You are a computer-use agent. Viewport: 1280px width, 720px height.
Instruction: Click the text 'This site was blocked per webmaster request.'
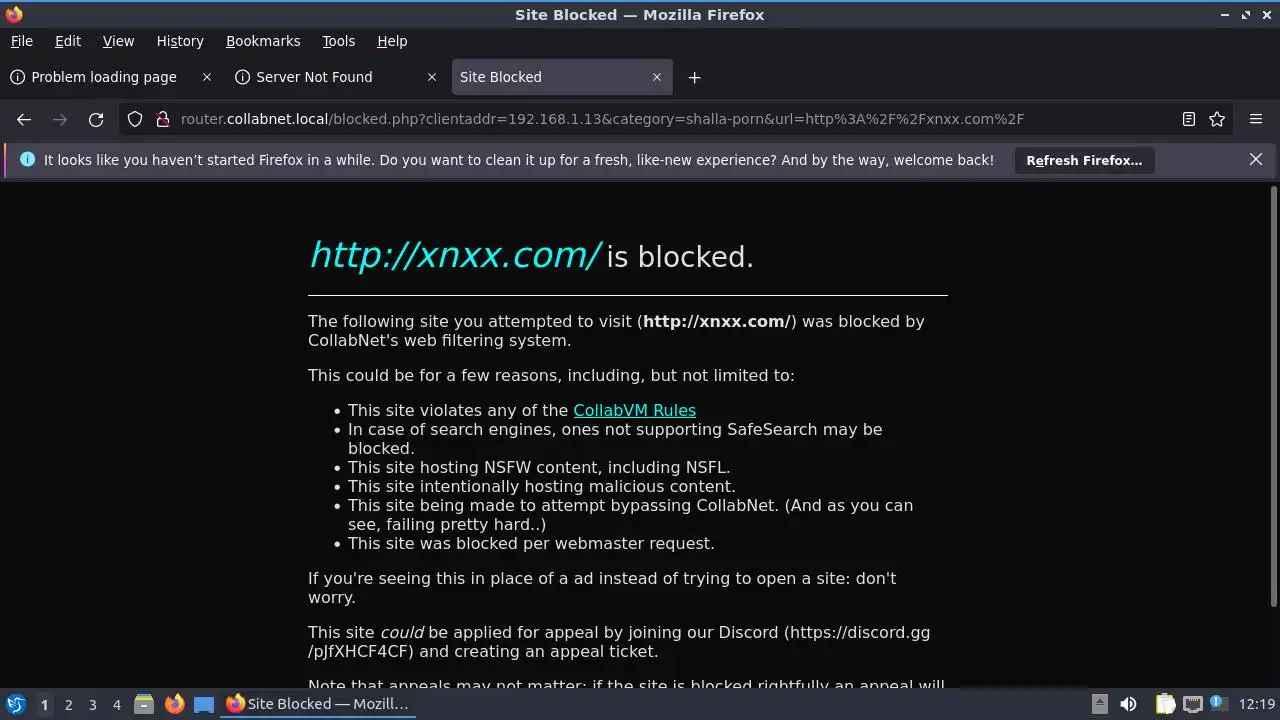click(531, 543)
